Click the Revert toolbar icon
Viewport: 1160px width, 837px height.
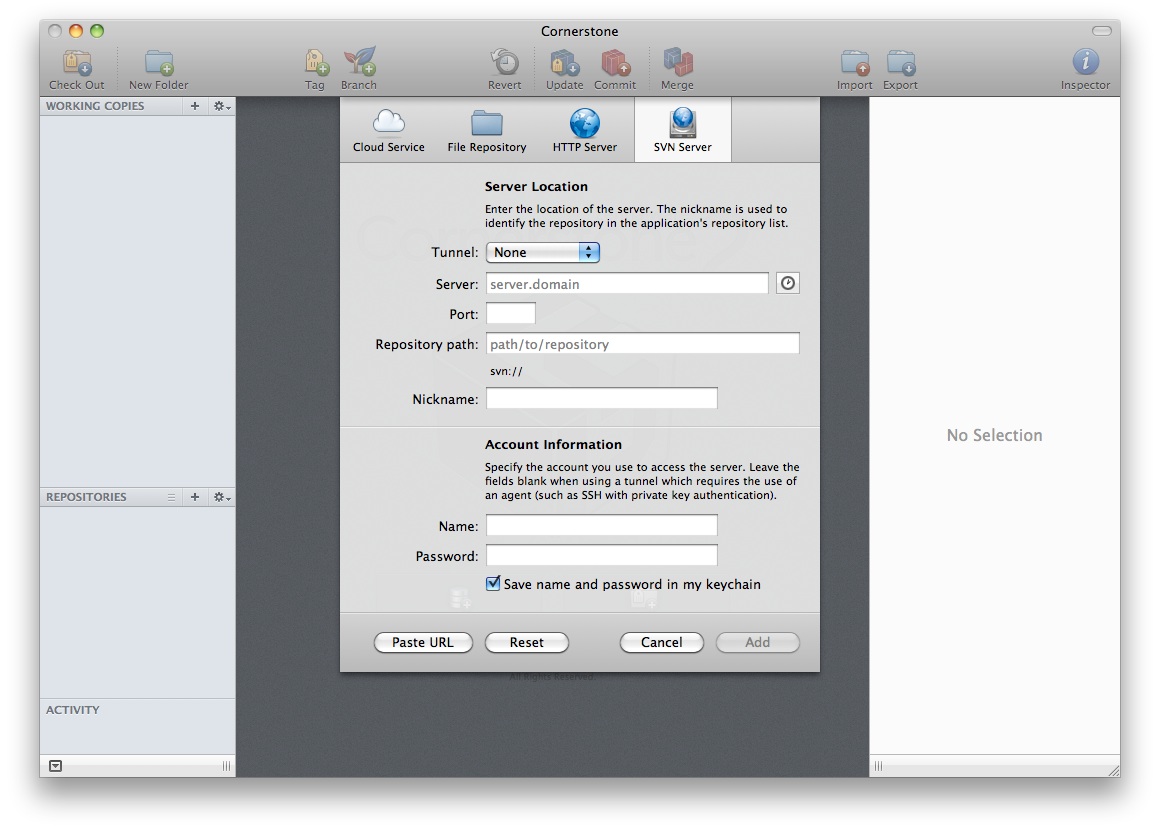pos(505,70)
